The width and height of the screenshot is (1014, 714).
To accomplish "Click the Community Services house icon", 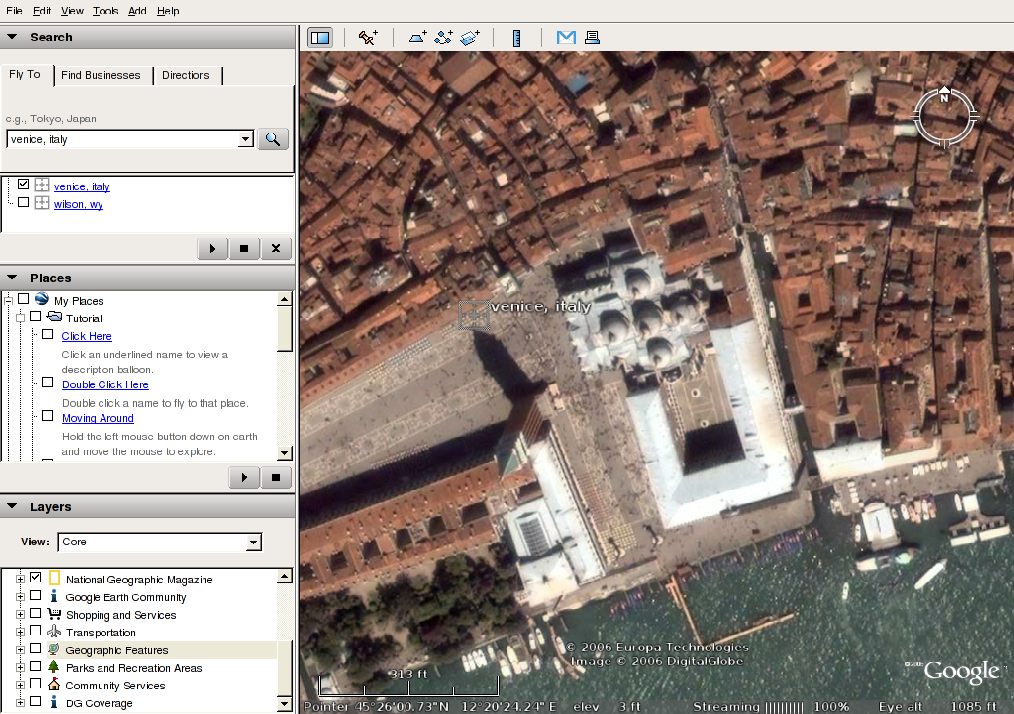I will tap(54, 684).
